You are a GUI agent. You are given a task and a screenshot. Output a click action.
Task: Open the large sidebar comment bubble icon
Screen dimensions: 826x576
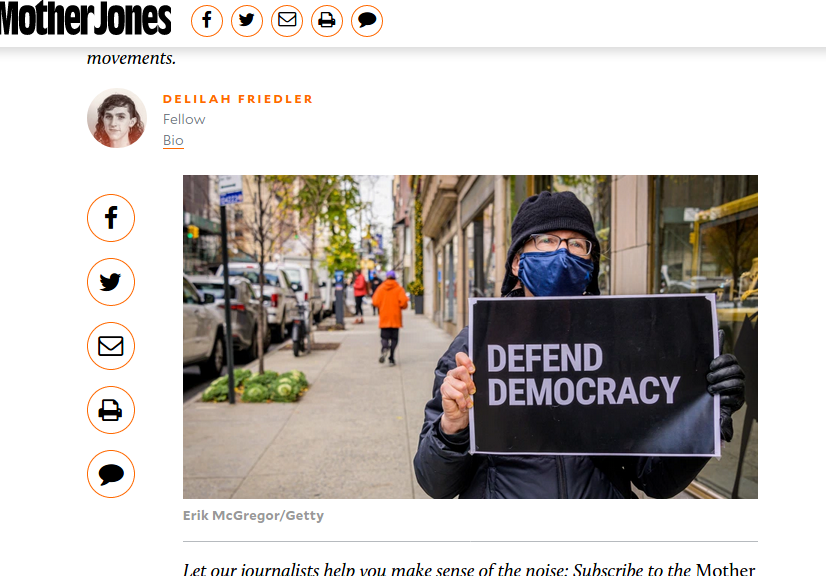(x=111, y=474)
